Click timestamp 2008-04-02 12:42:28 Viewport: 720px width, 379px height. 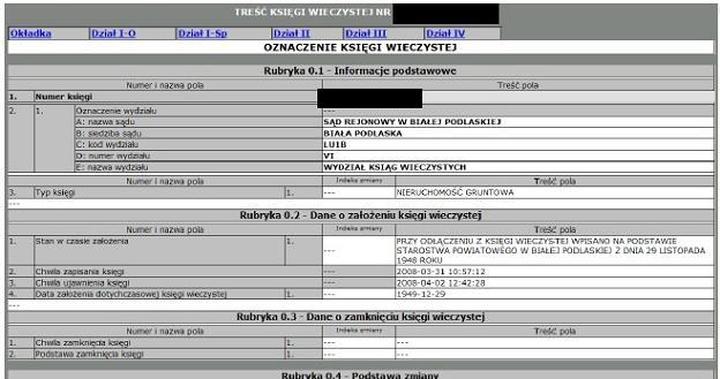441,283
